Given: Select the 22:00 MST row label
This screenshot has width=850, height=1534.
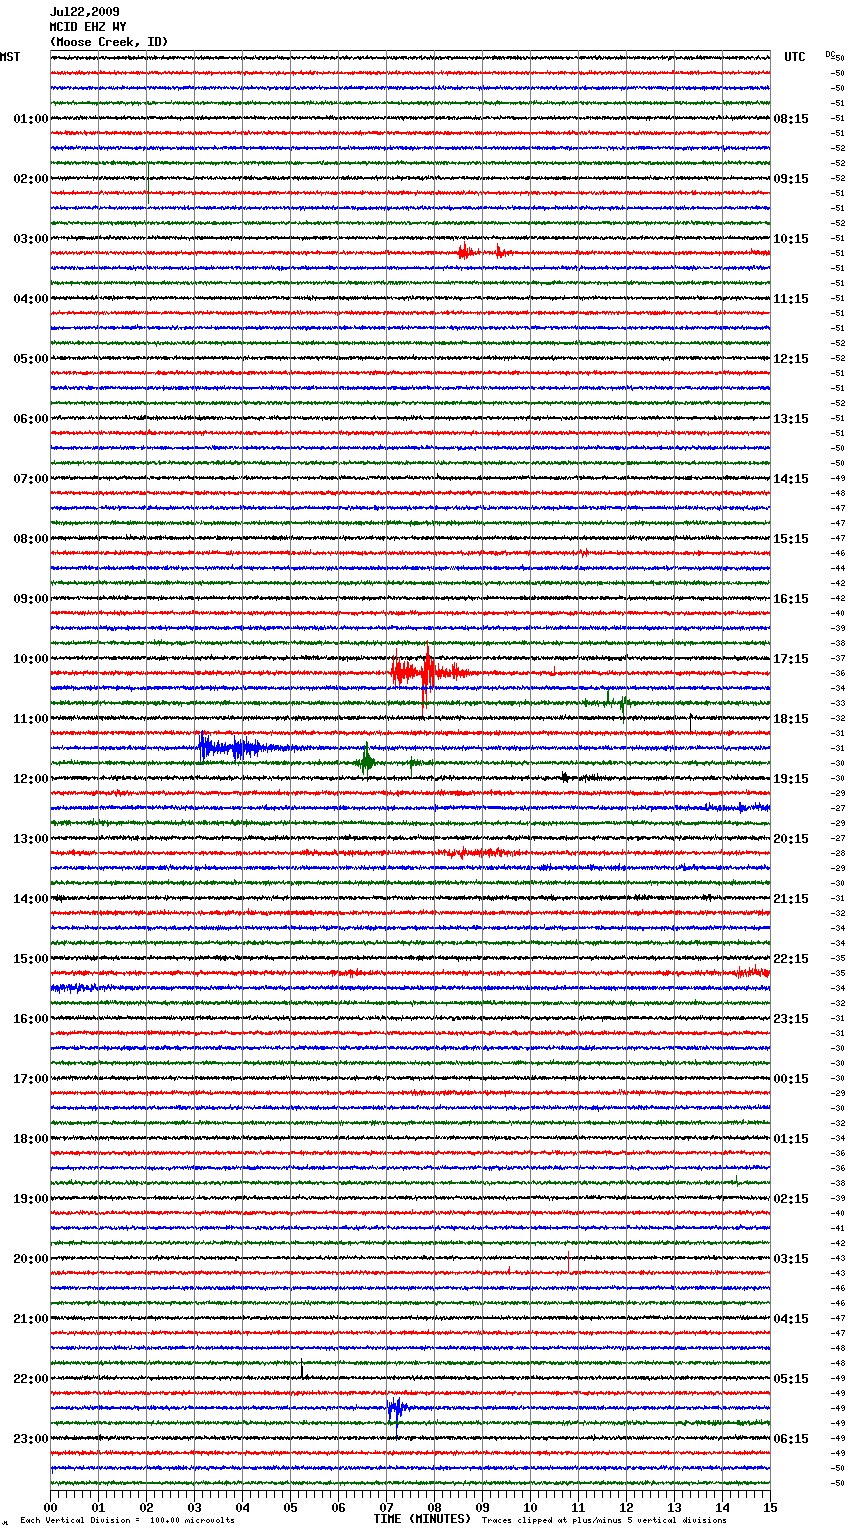Looking at the screenshot, I should coord(31,1379).
